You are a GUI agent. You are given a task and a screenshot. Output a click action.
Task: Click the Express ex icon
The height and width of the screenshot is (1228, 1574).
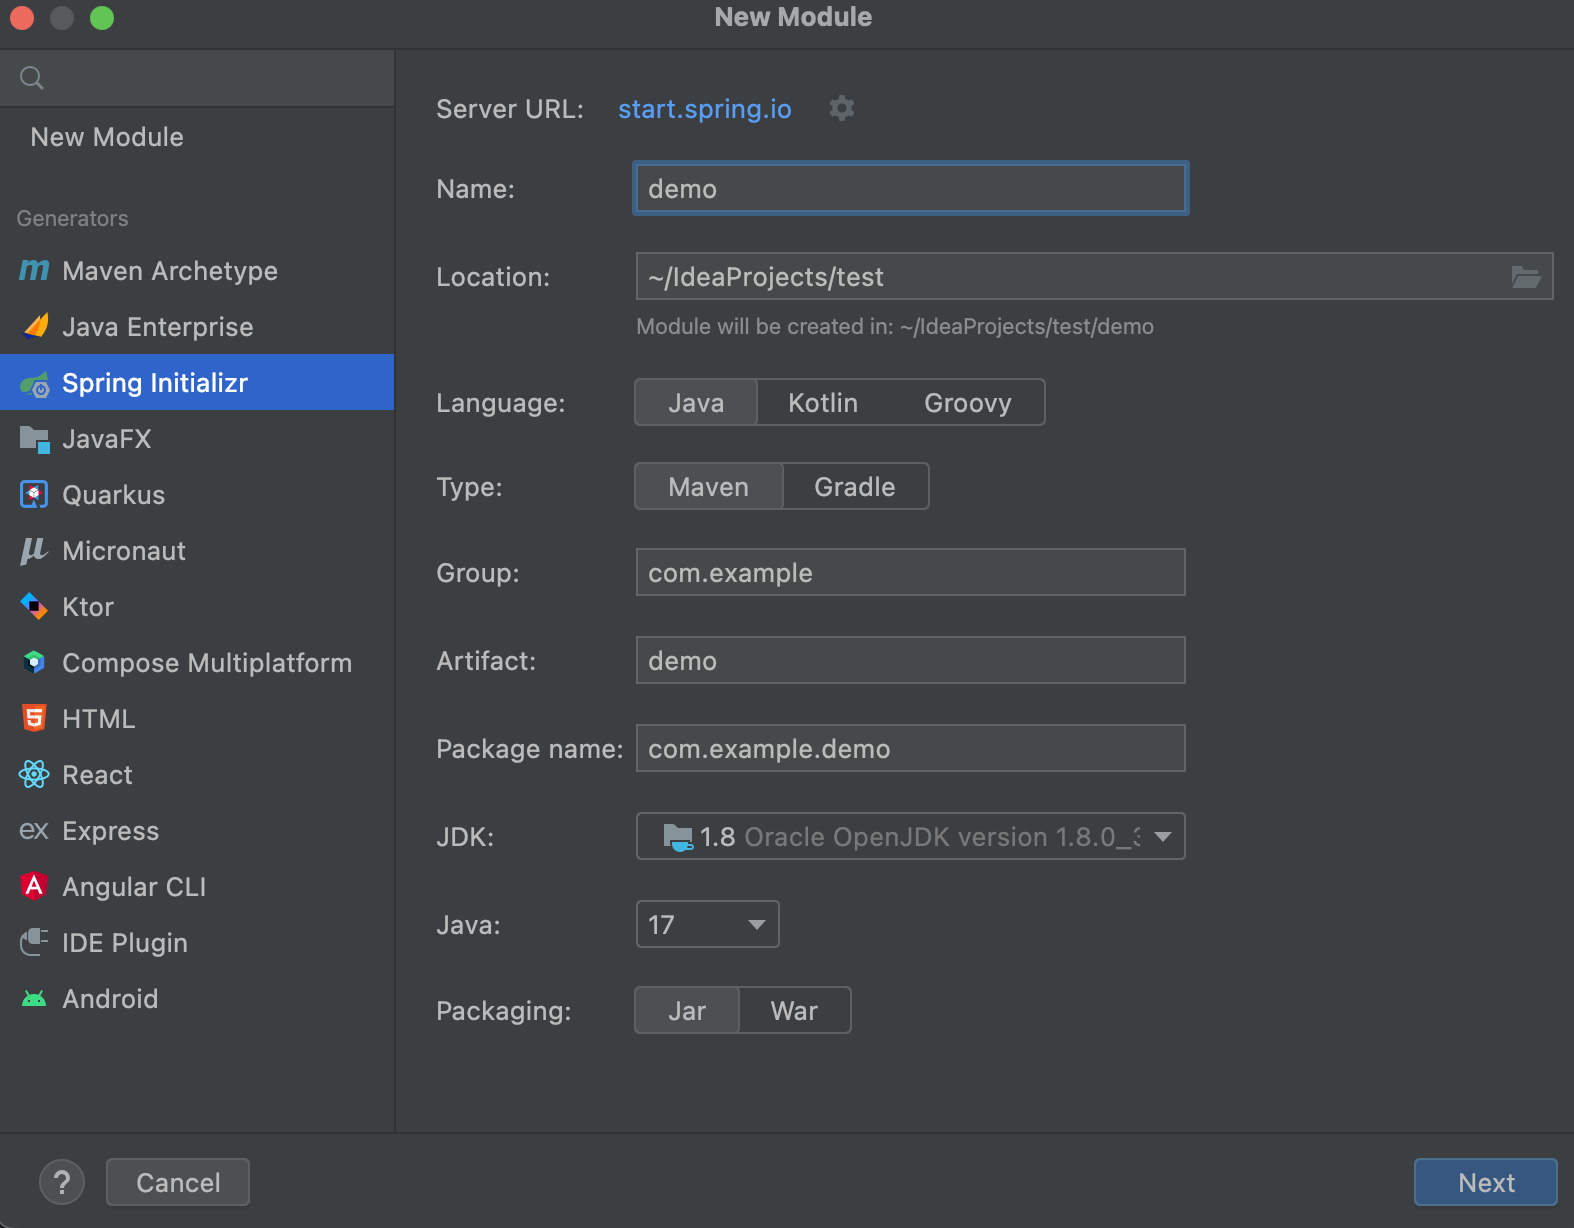(34, 831)
